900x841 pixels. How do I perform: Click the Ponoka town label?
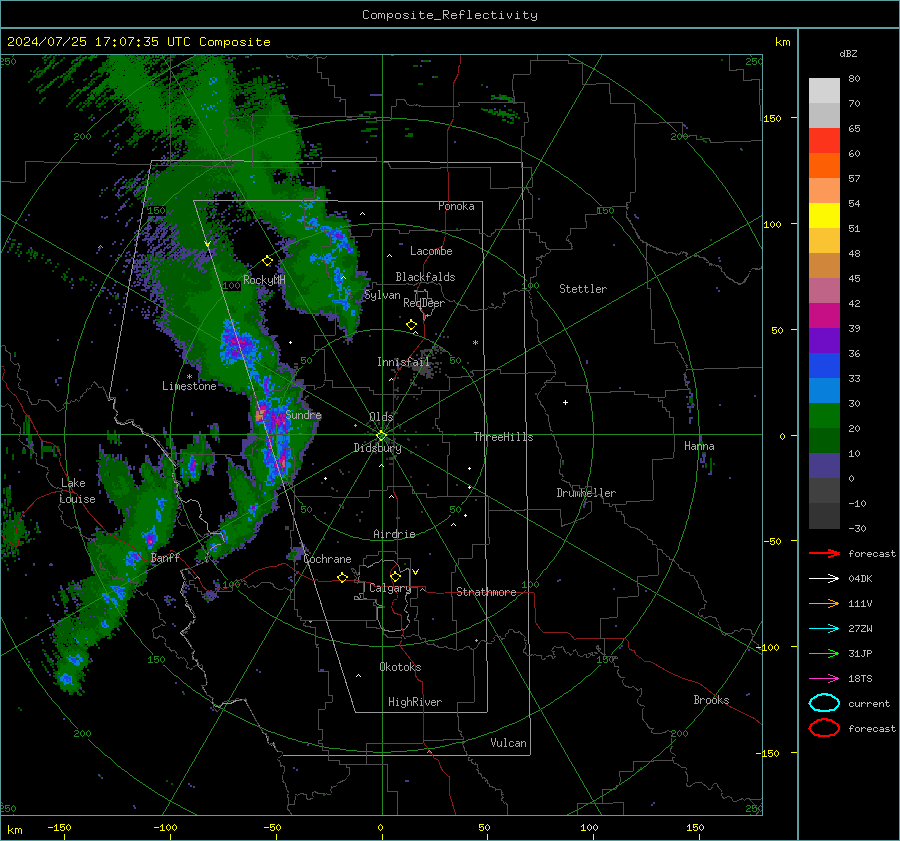tap(456, 206)
